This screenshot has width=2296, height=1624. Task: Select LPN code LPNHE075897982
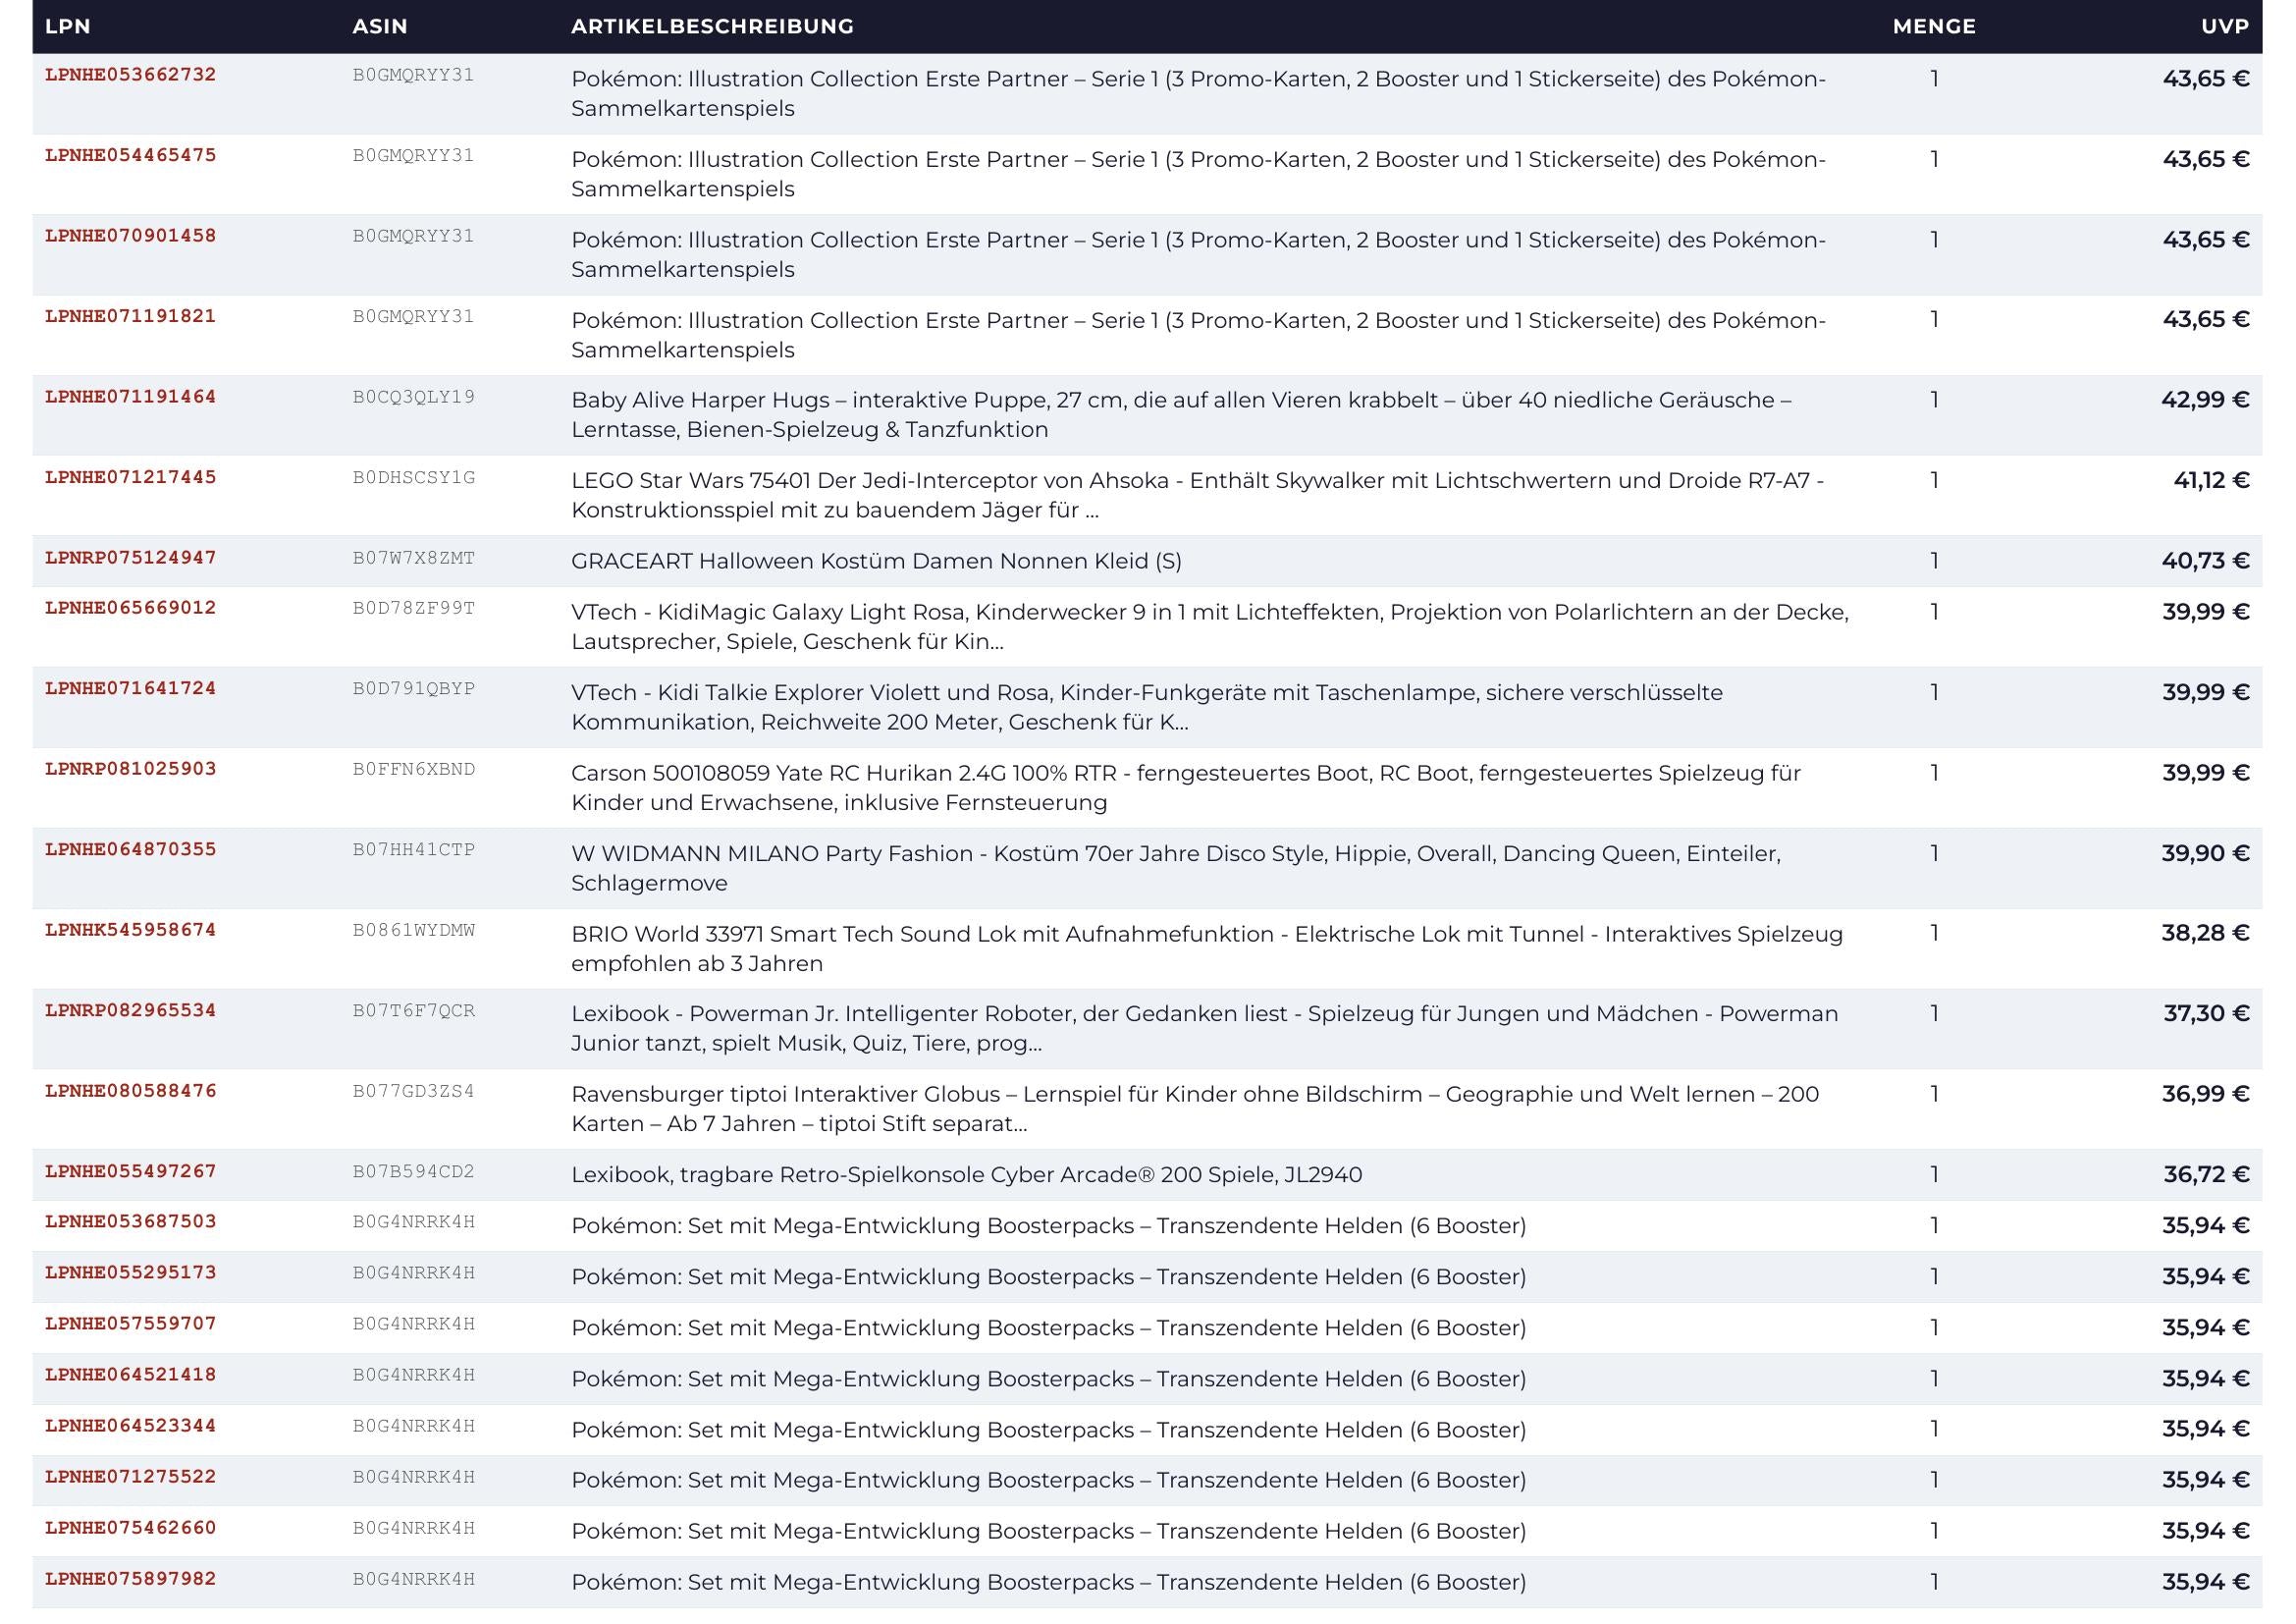(x=130, y=1578)
